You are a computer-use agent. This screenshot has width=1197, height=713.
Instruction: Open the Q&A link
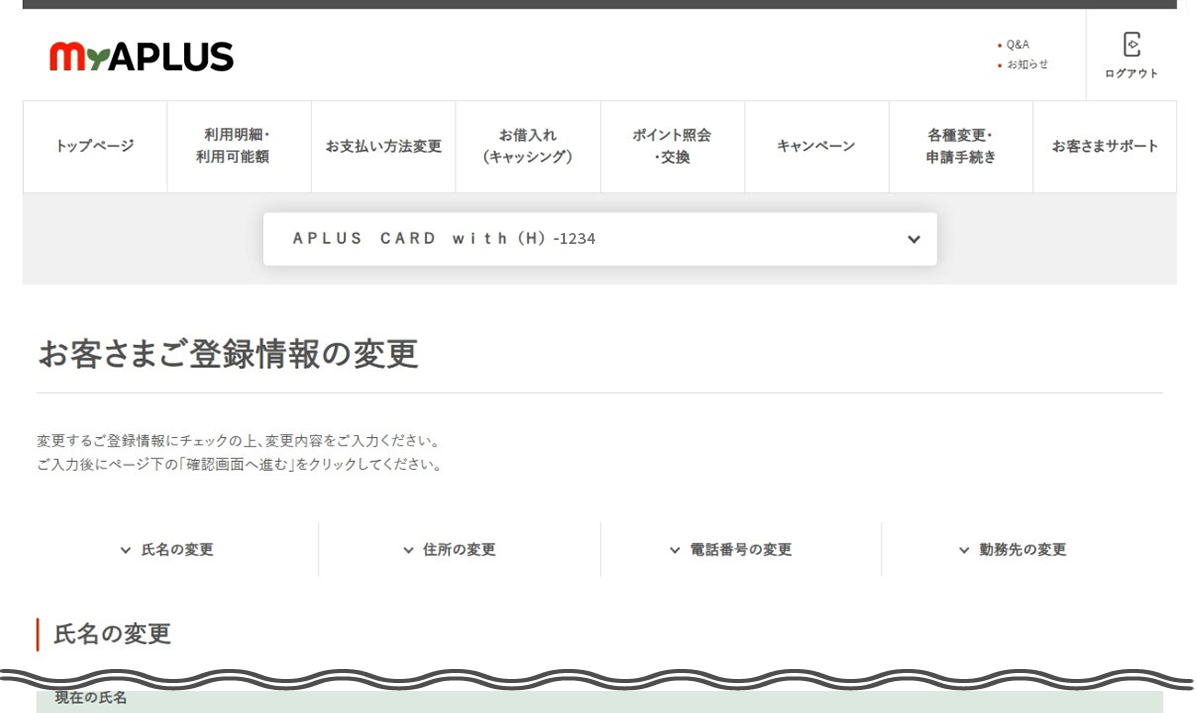coord(1017,45)
